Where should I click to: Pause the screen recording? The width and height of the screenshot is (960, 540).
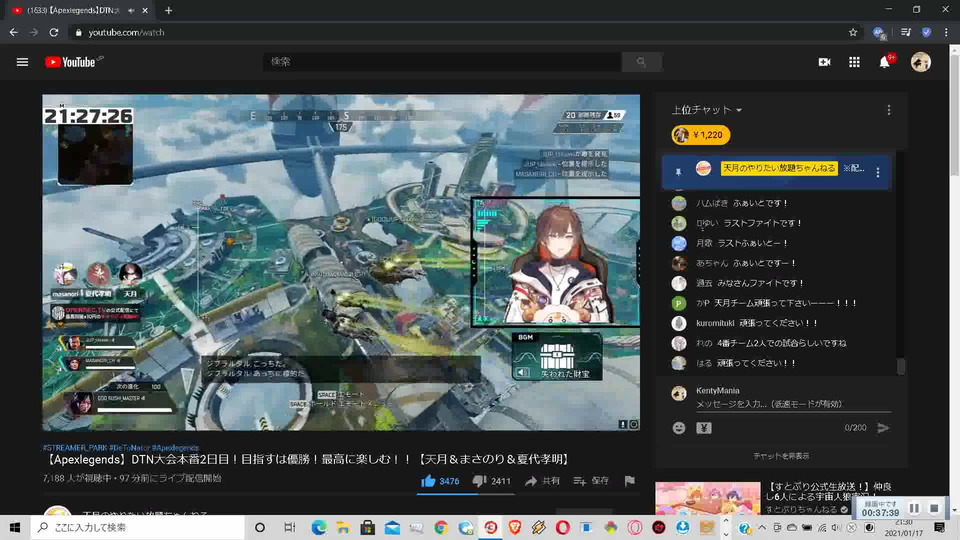click(914, 508)
